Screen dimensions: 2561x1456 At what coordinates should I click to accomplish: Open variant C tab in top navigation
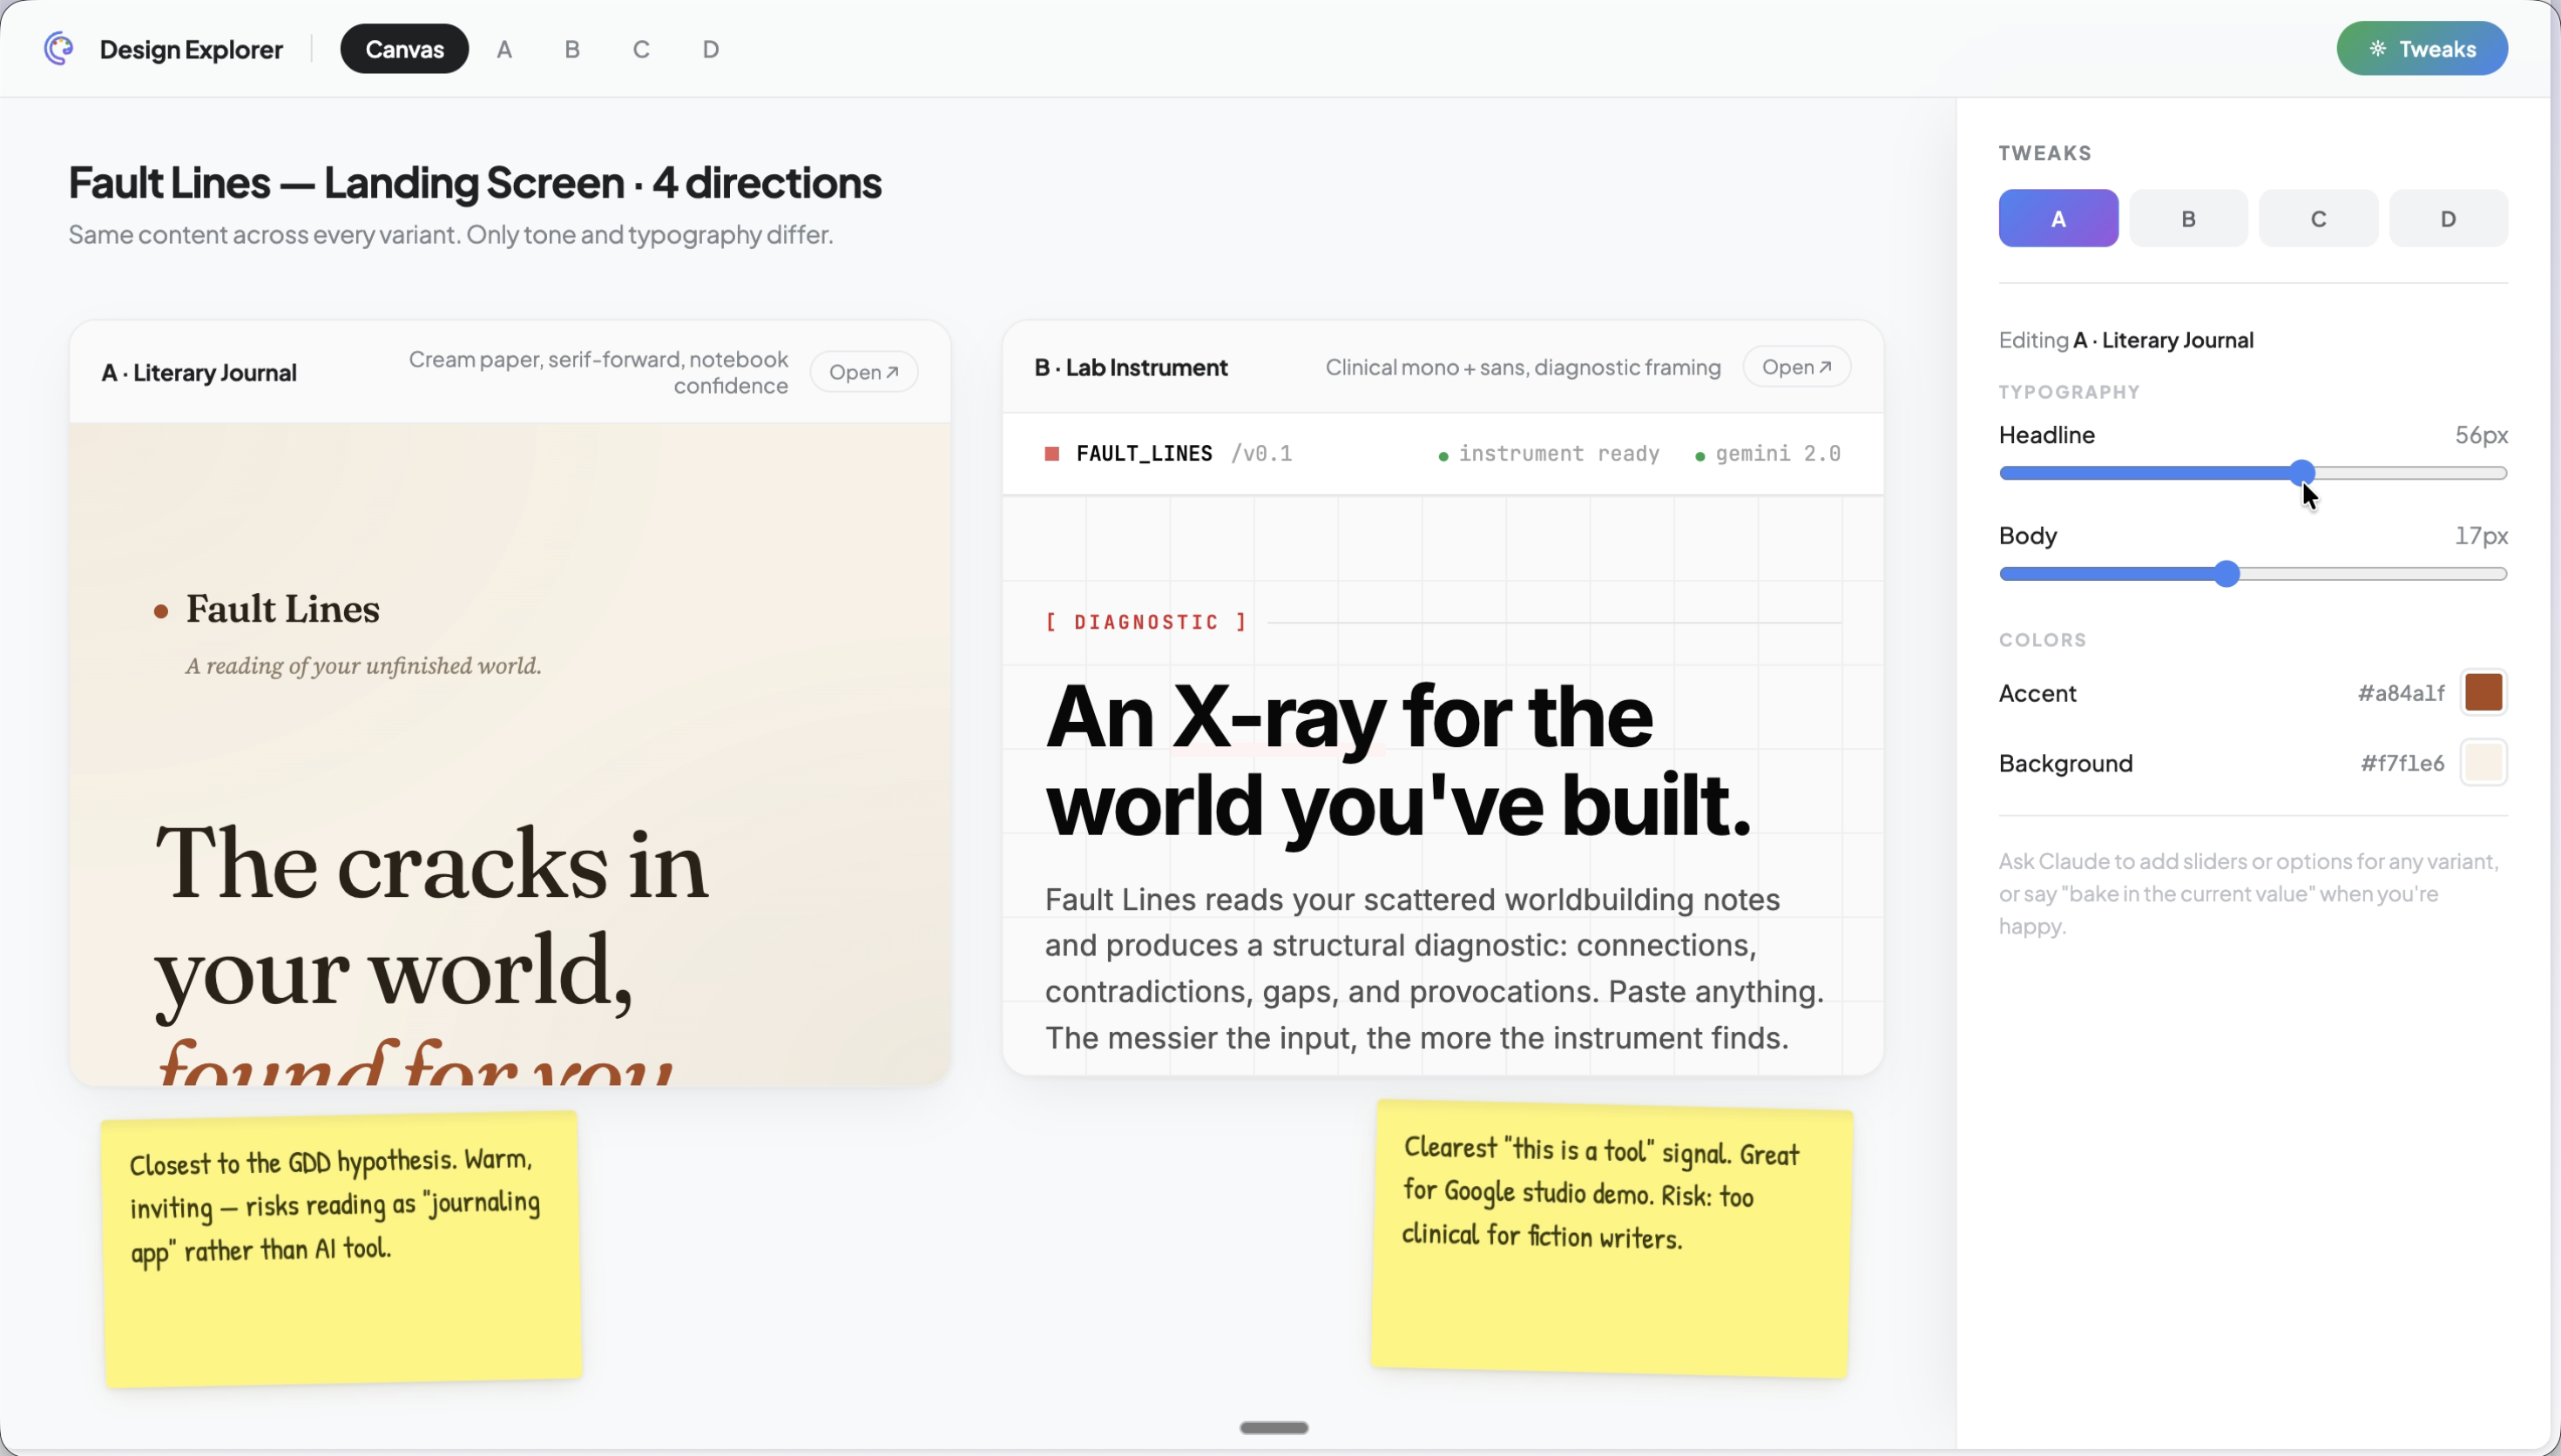tap(641, 49)
